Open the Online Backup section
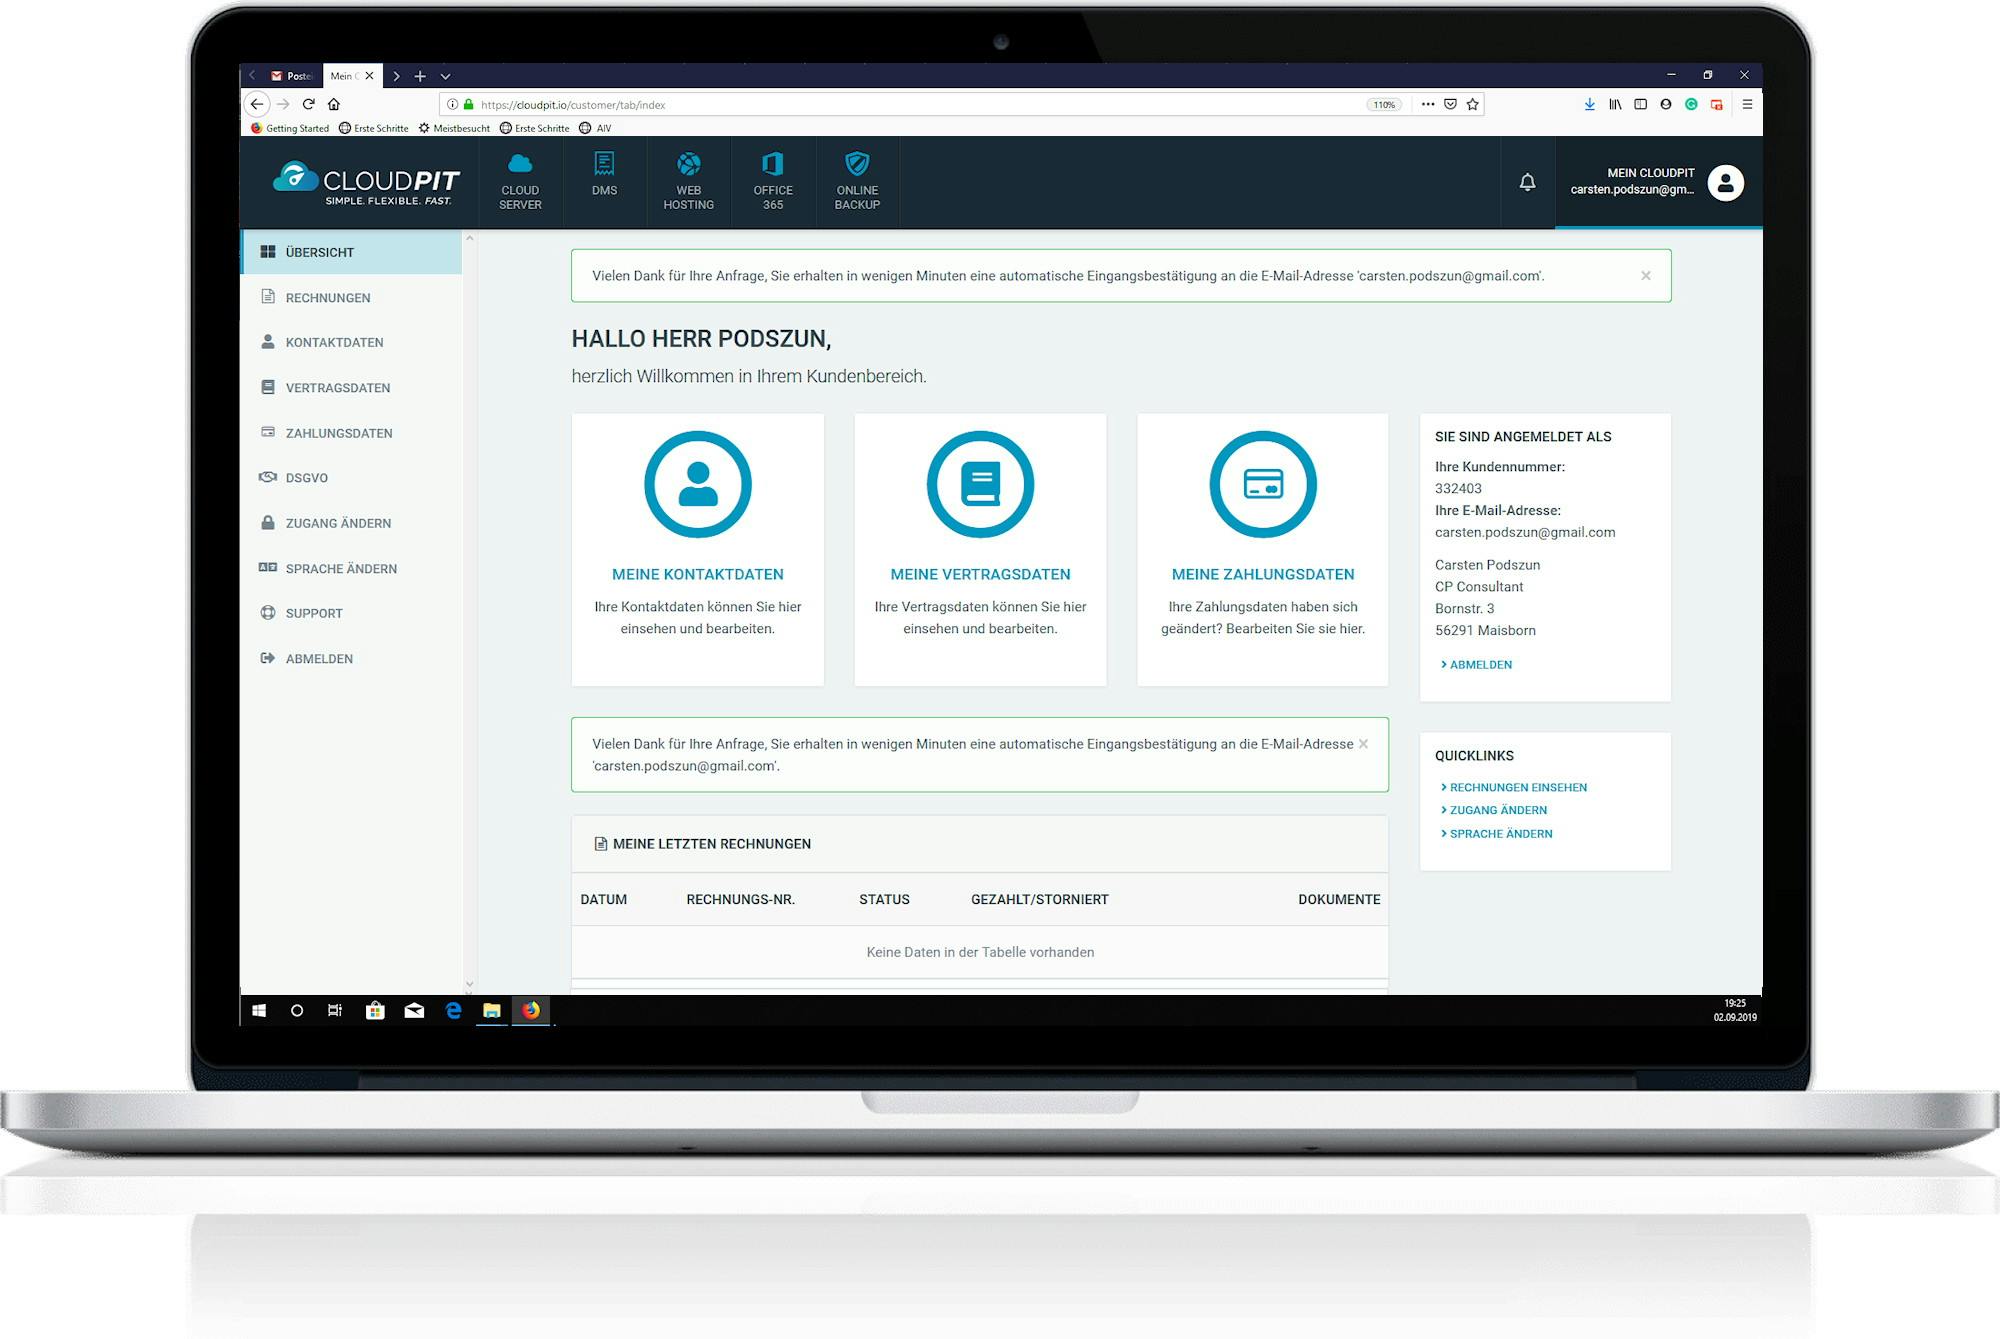This screenshot has height=1339, width=2000. tap(856, 180)
